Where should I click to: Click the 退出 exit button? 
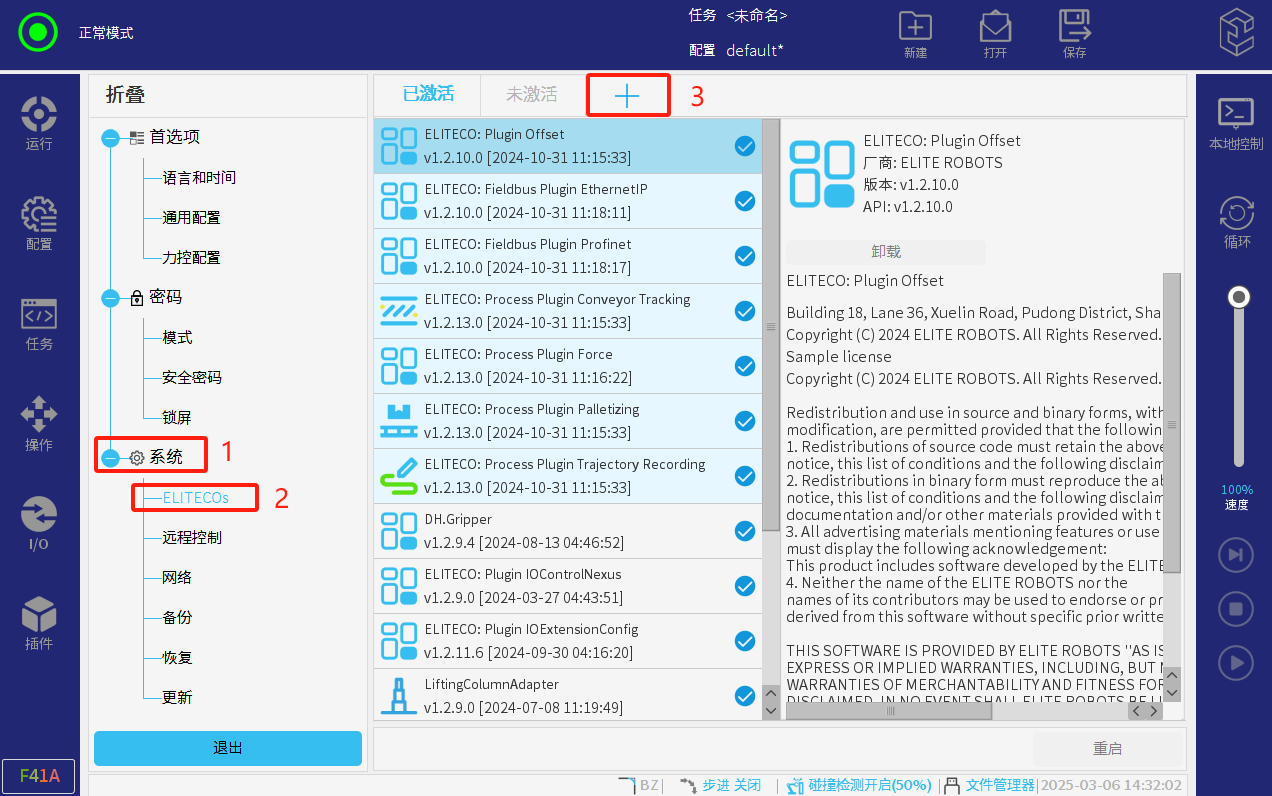coord(228,748)
